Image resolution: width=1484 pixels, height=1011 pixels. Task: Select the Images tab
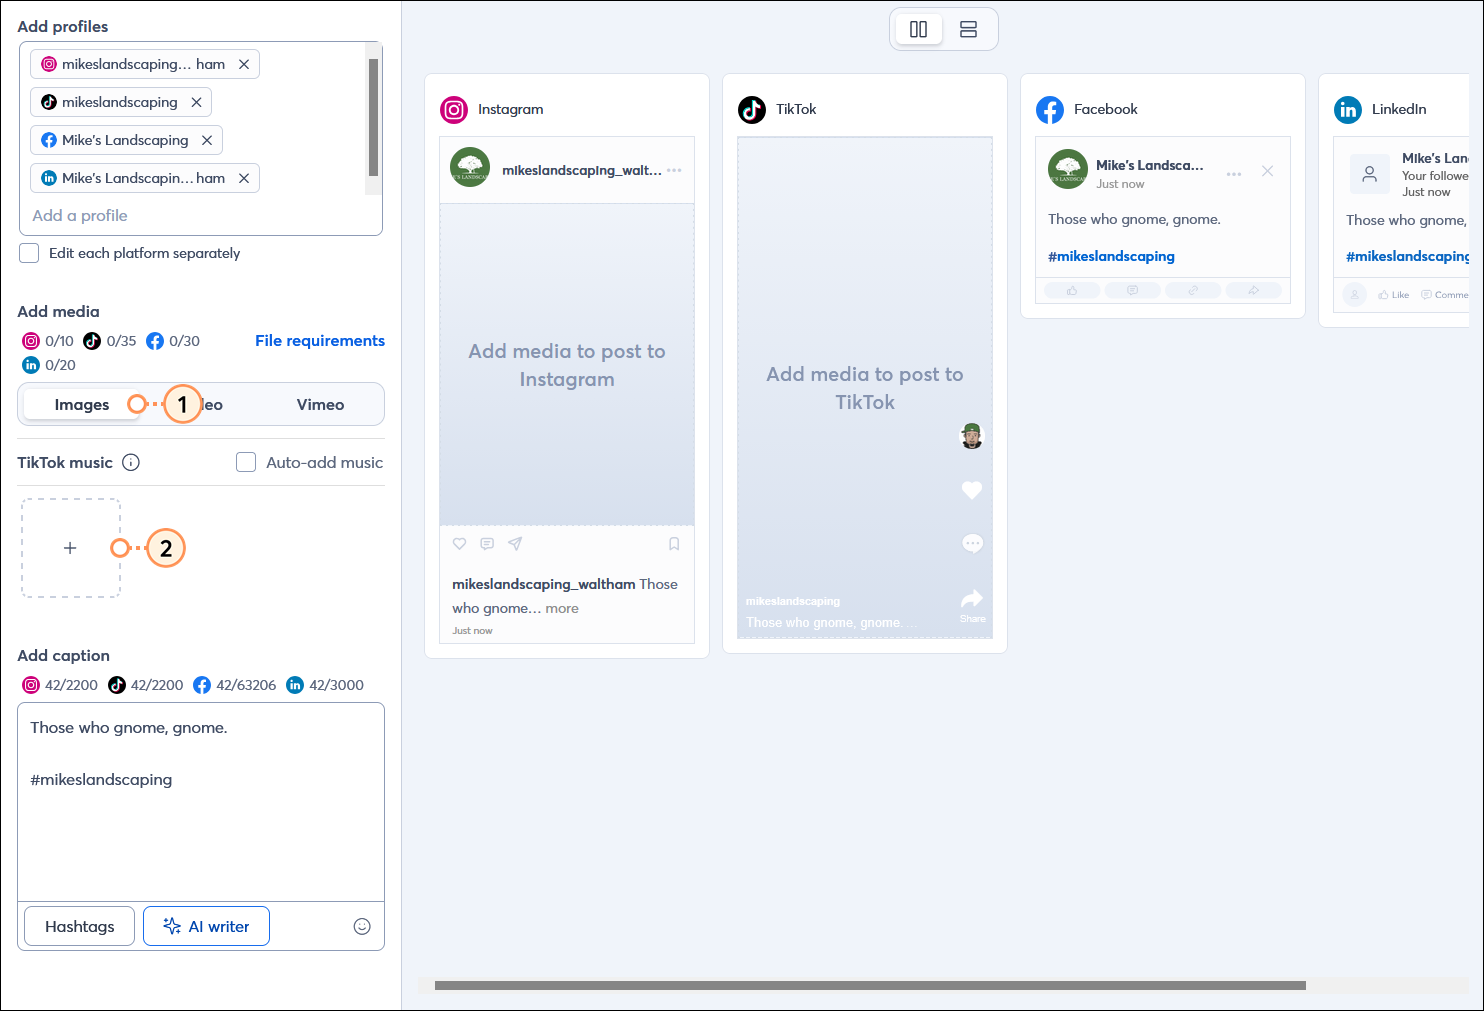[80, 404]
